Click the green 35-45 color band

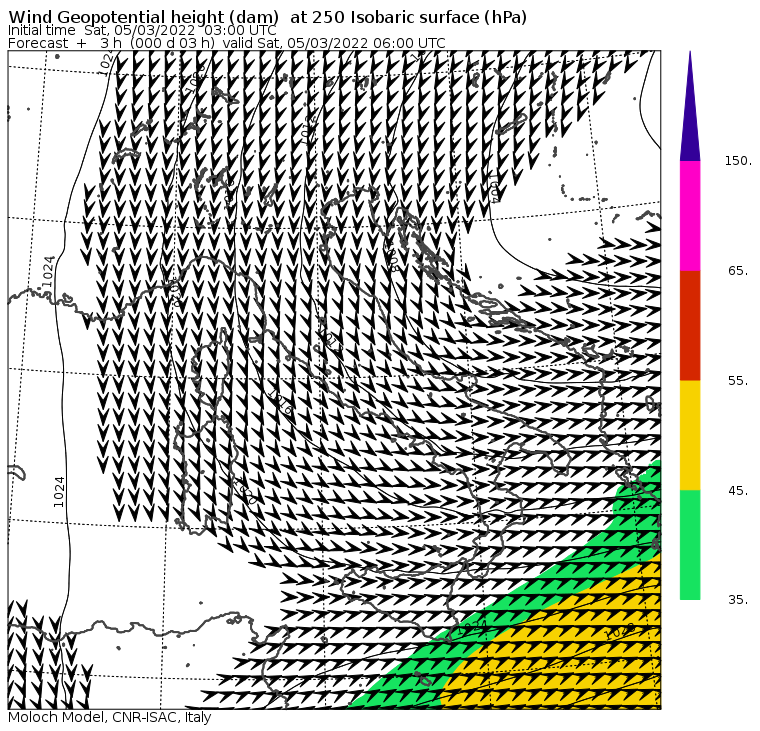pyautogui.click(x=690, y=545)
